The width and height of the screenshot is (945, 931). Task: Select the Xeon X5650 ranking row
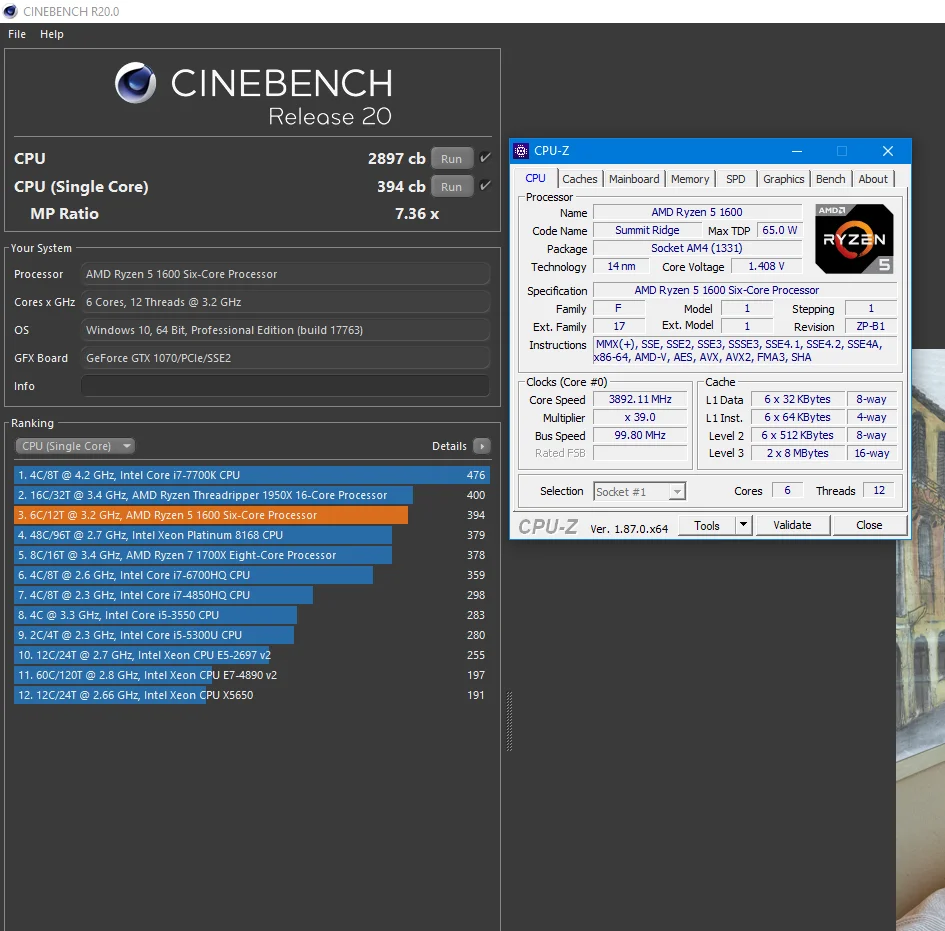coord(252,695)
